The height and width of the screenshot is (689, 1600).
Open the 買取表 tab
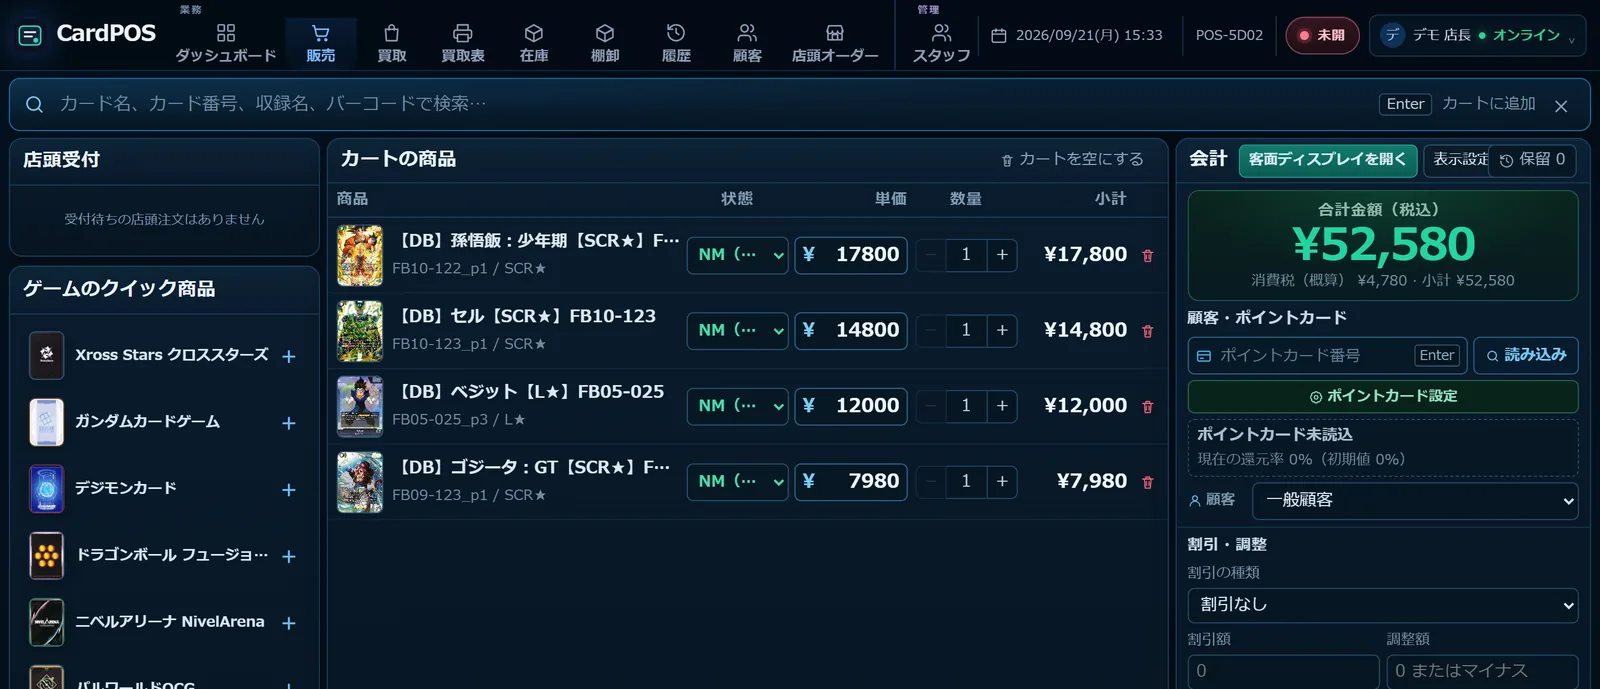[x=463, y=43]
